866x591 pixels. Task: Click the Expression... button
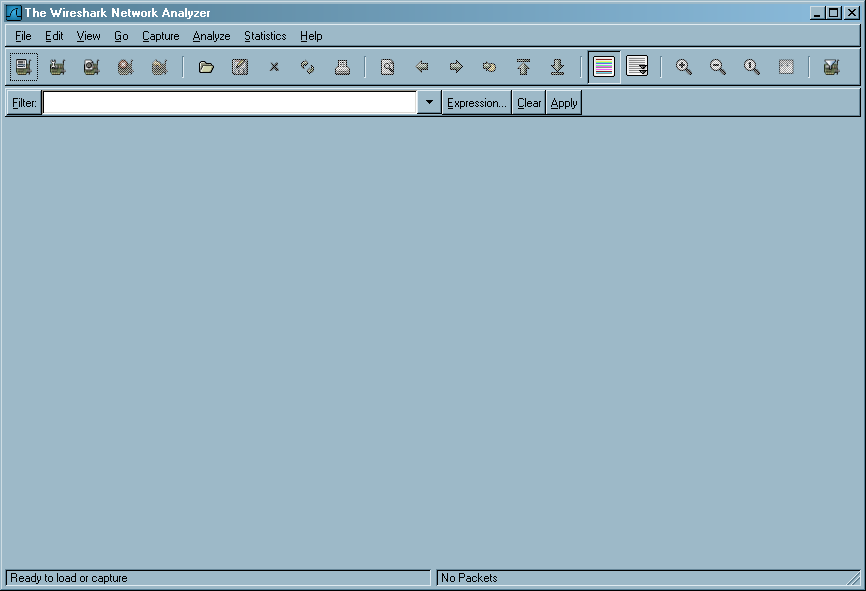point(477,103)
